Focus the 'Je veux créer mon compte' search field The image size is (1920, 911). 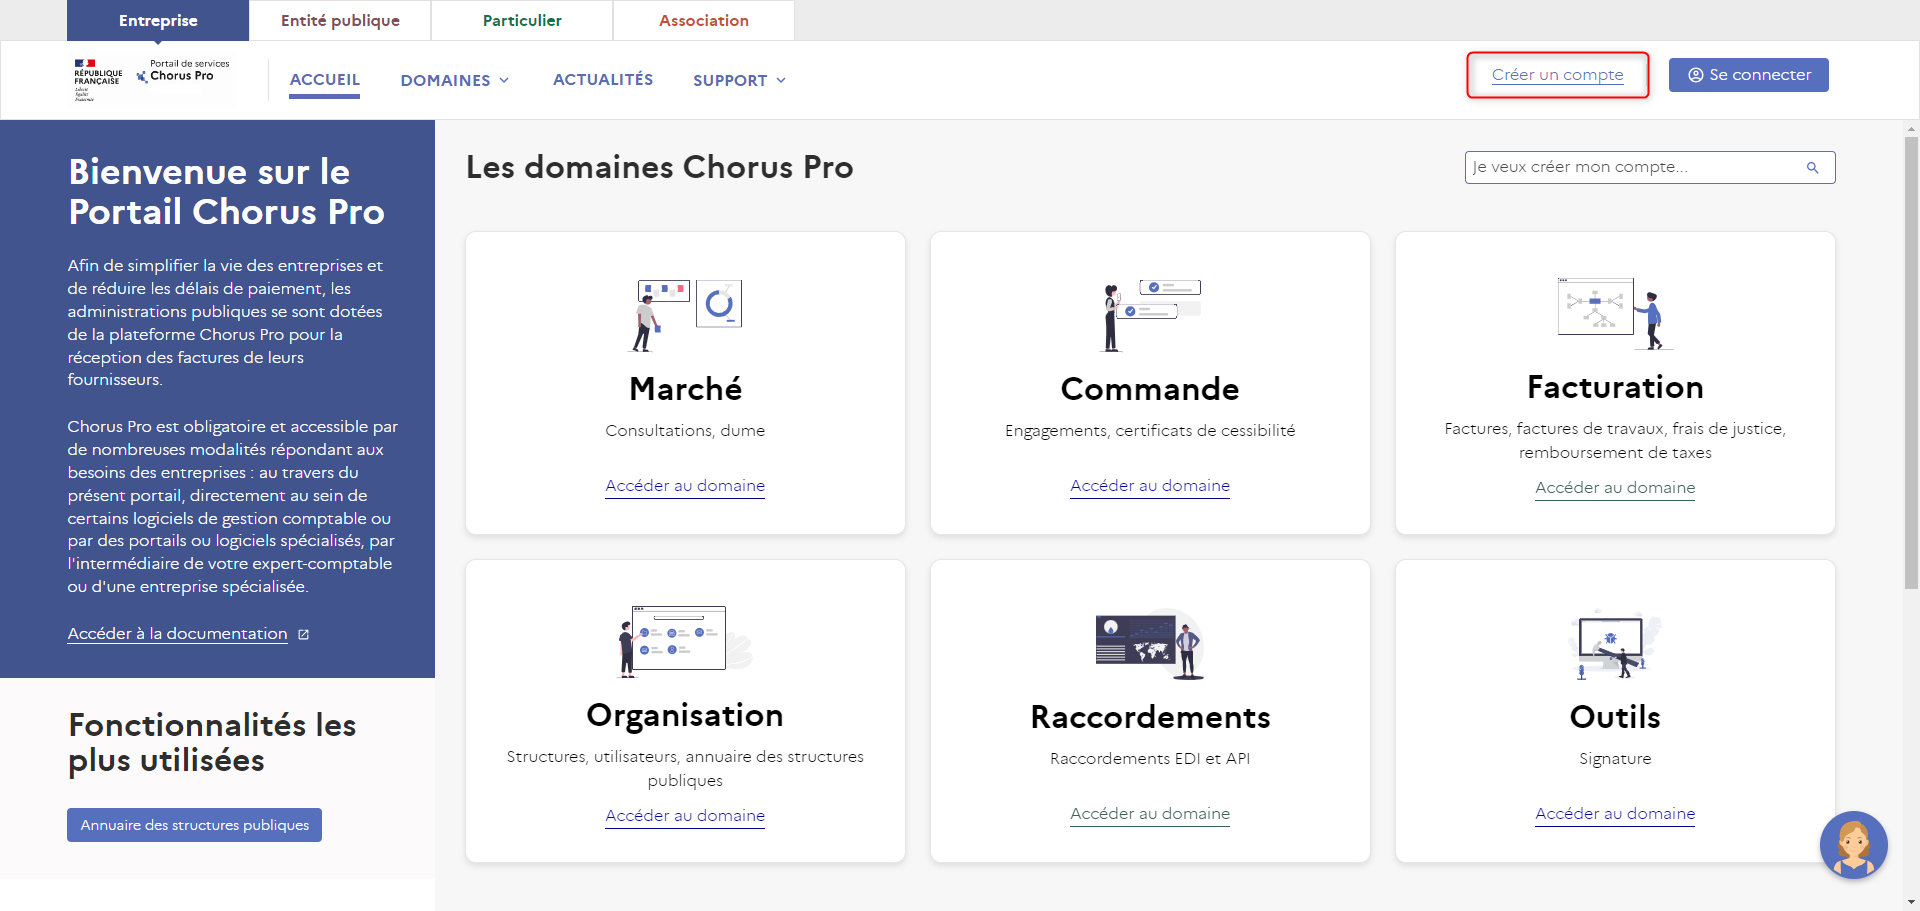pos(1650,167)
